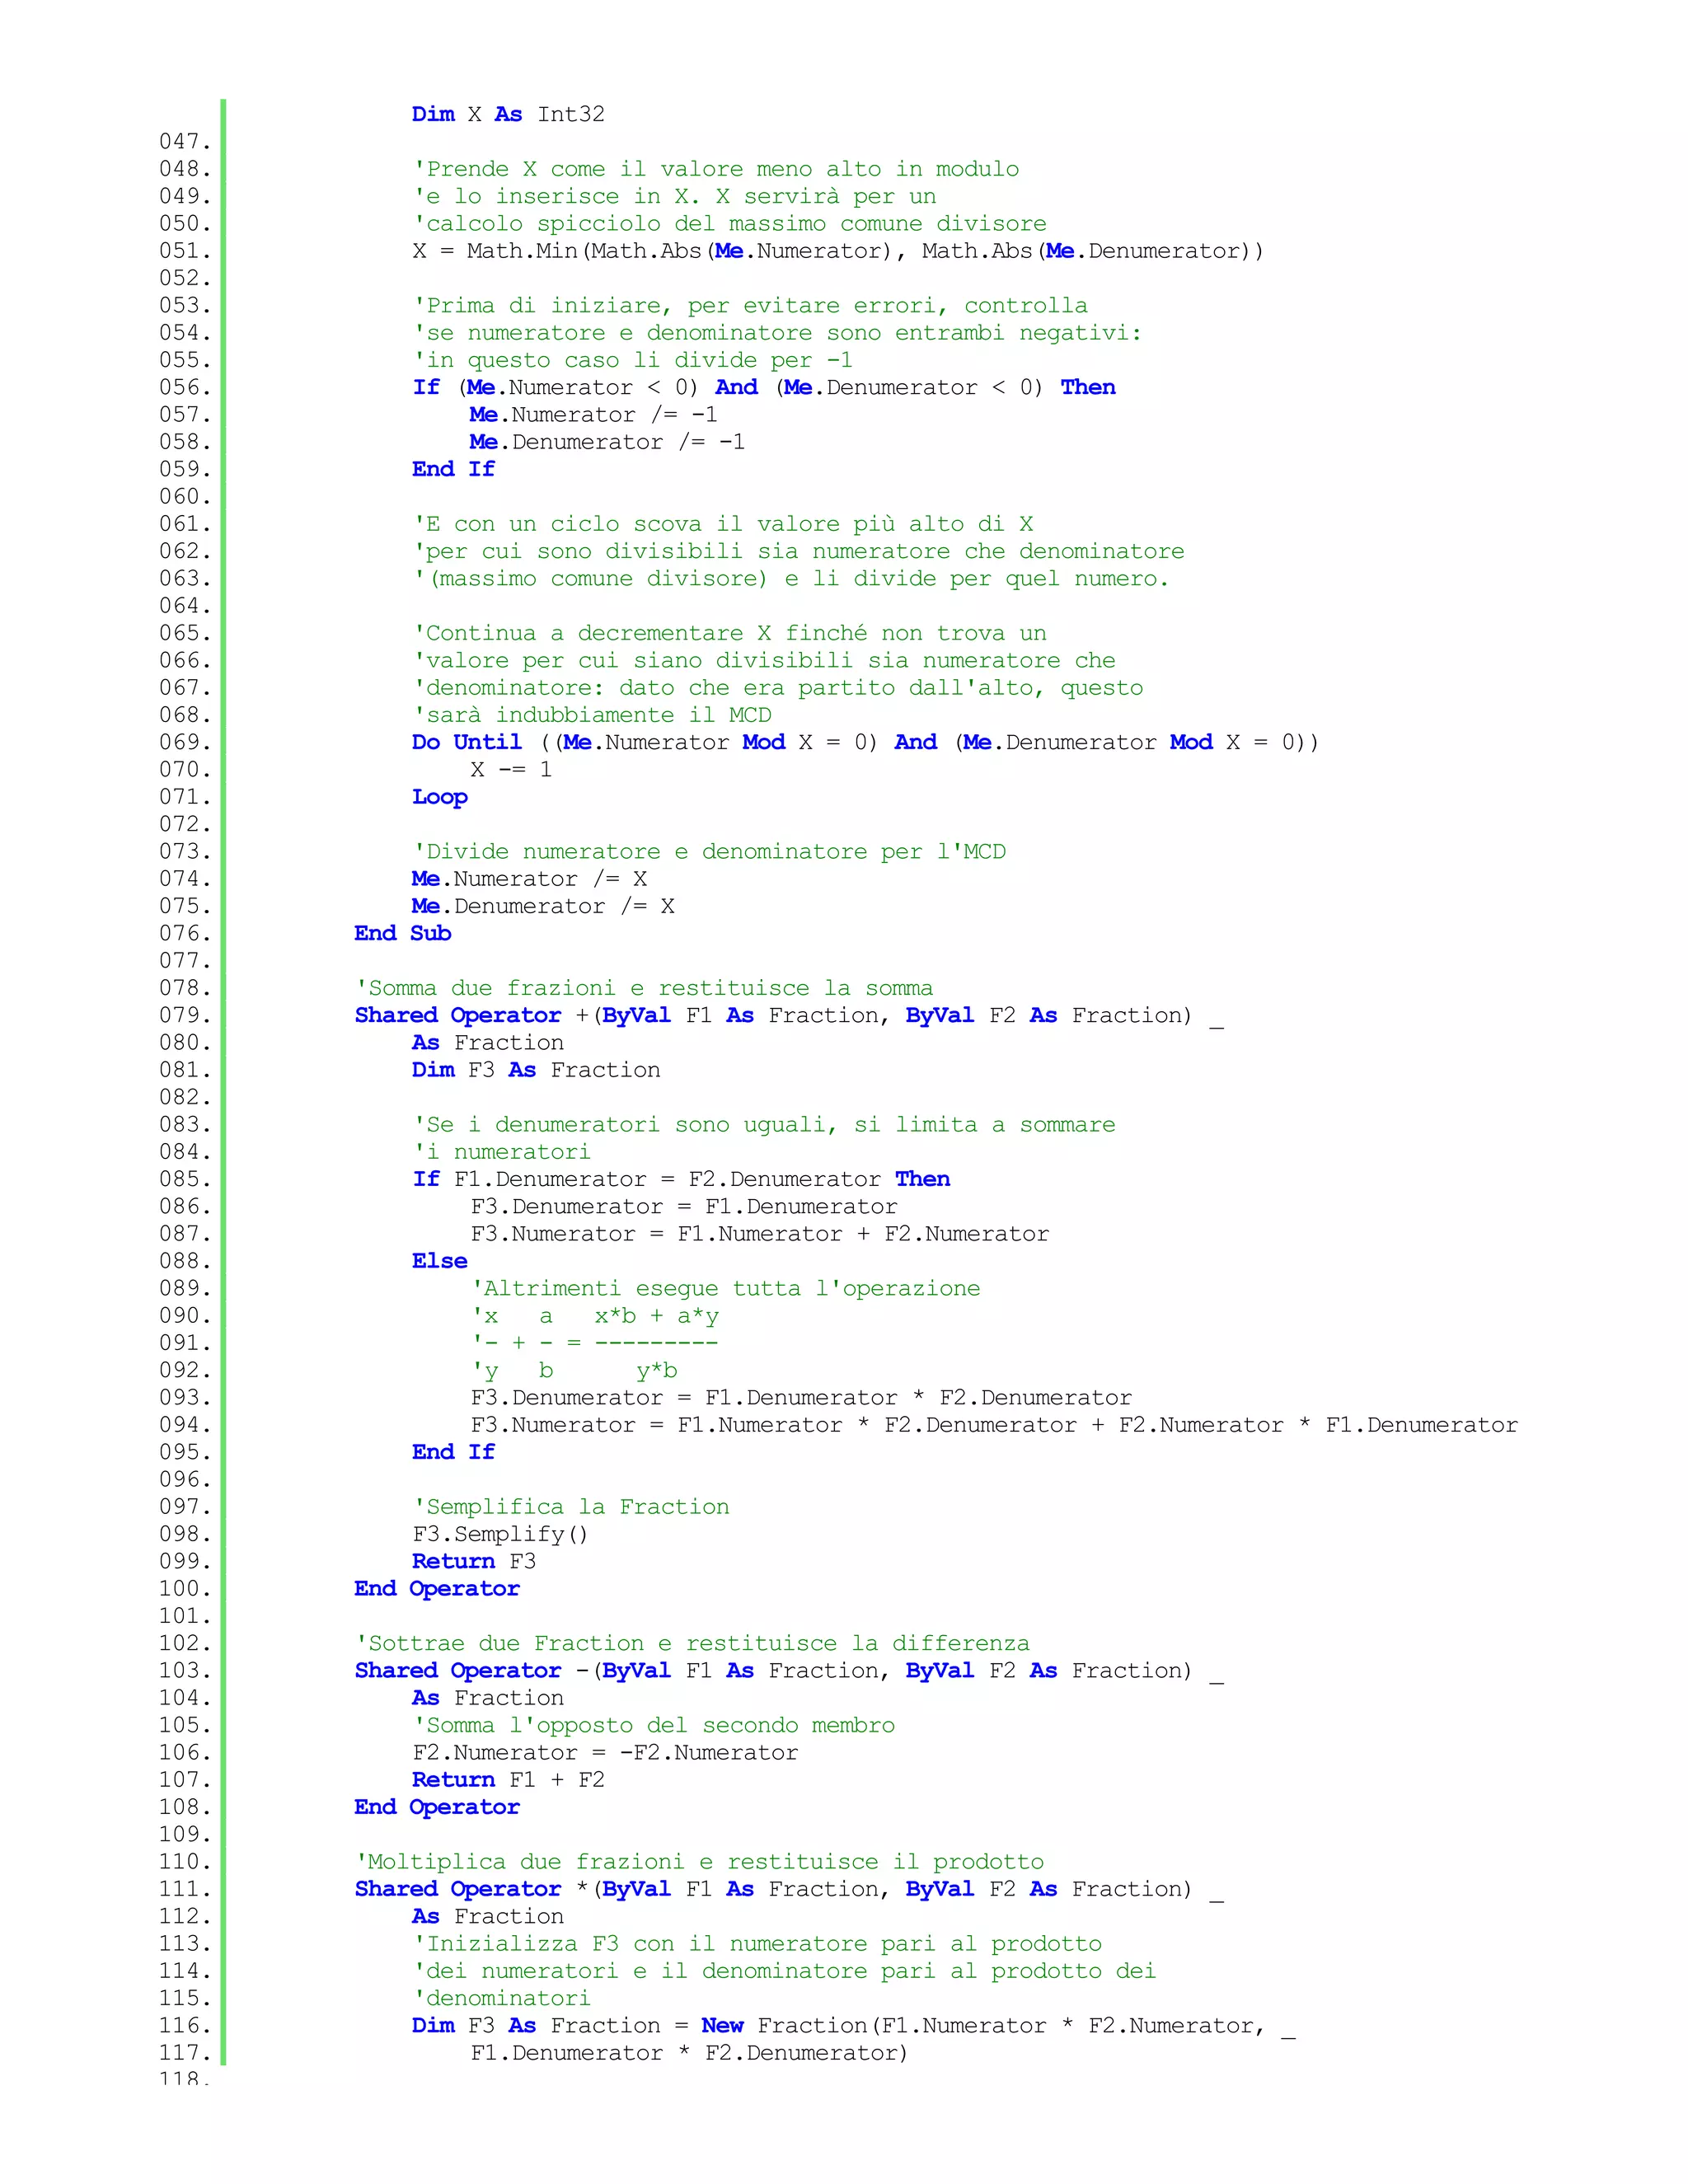
Task: Click comment 'sarà indubbiamente il MCD'
Action: [592, 715]
